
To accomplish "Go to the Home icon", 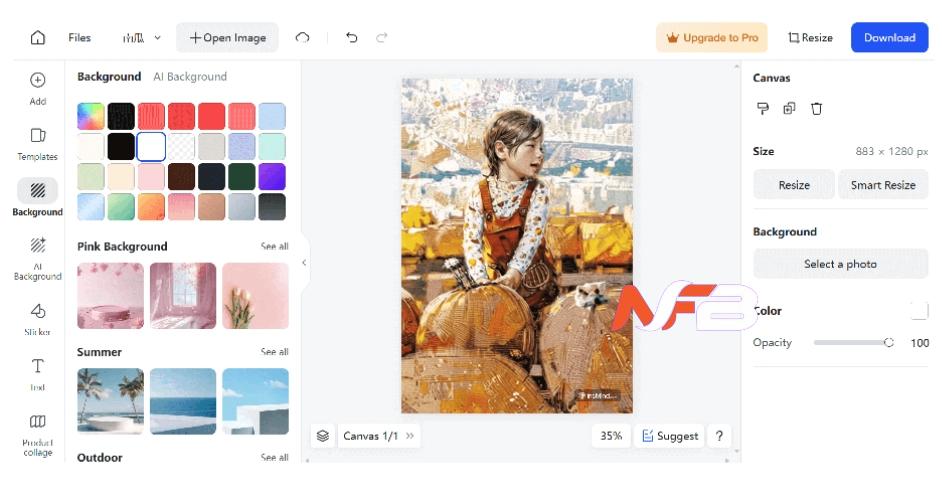I will [38, 37].
